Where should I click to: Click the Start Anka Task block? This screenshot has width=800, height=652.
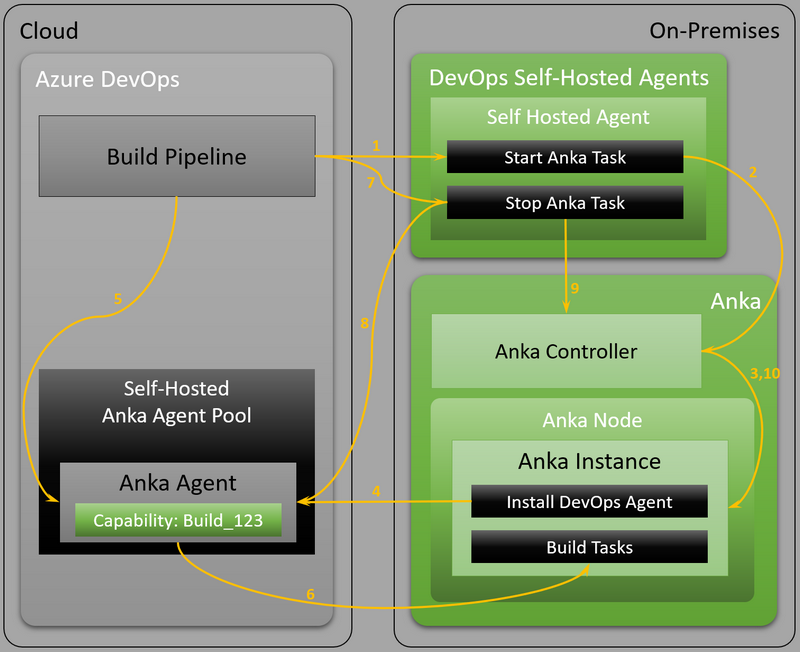pyautogui.click(x=565, y=156)
